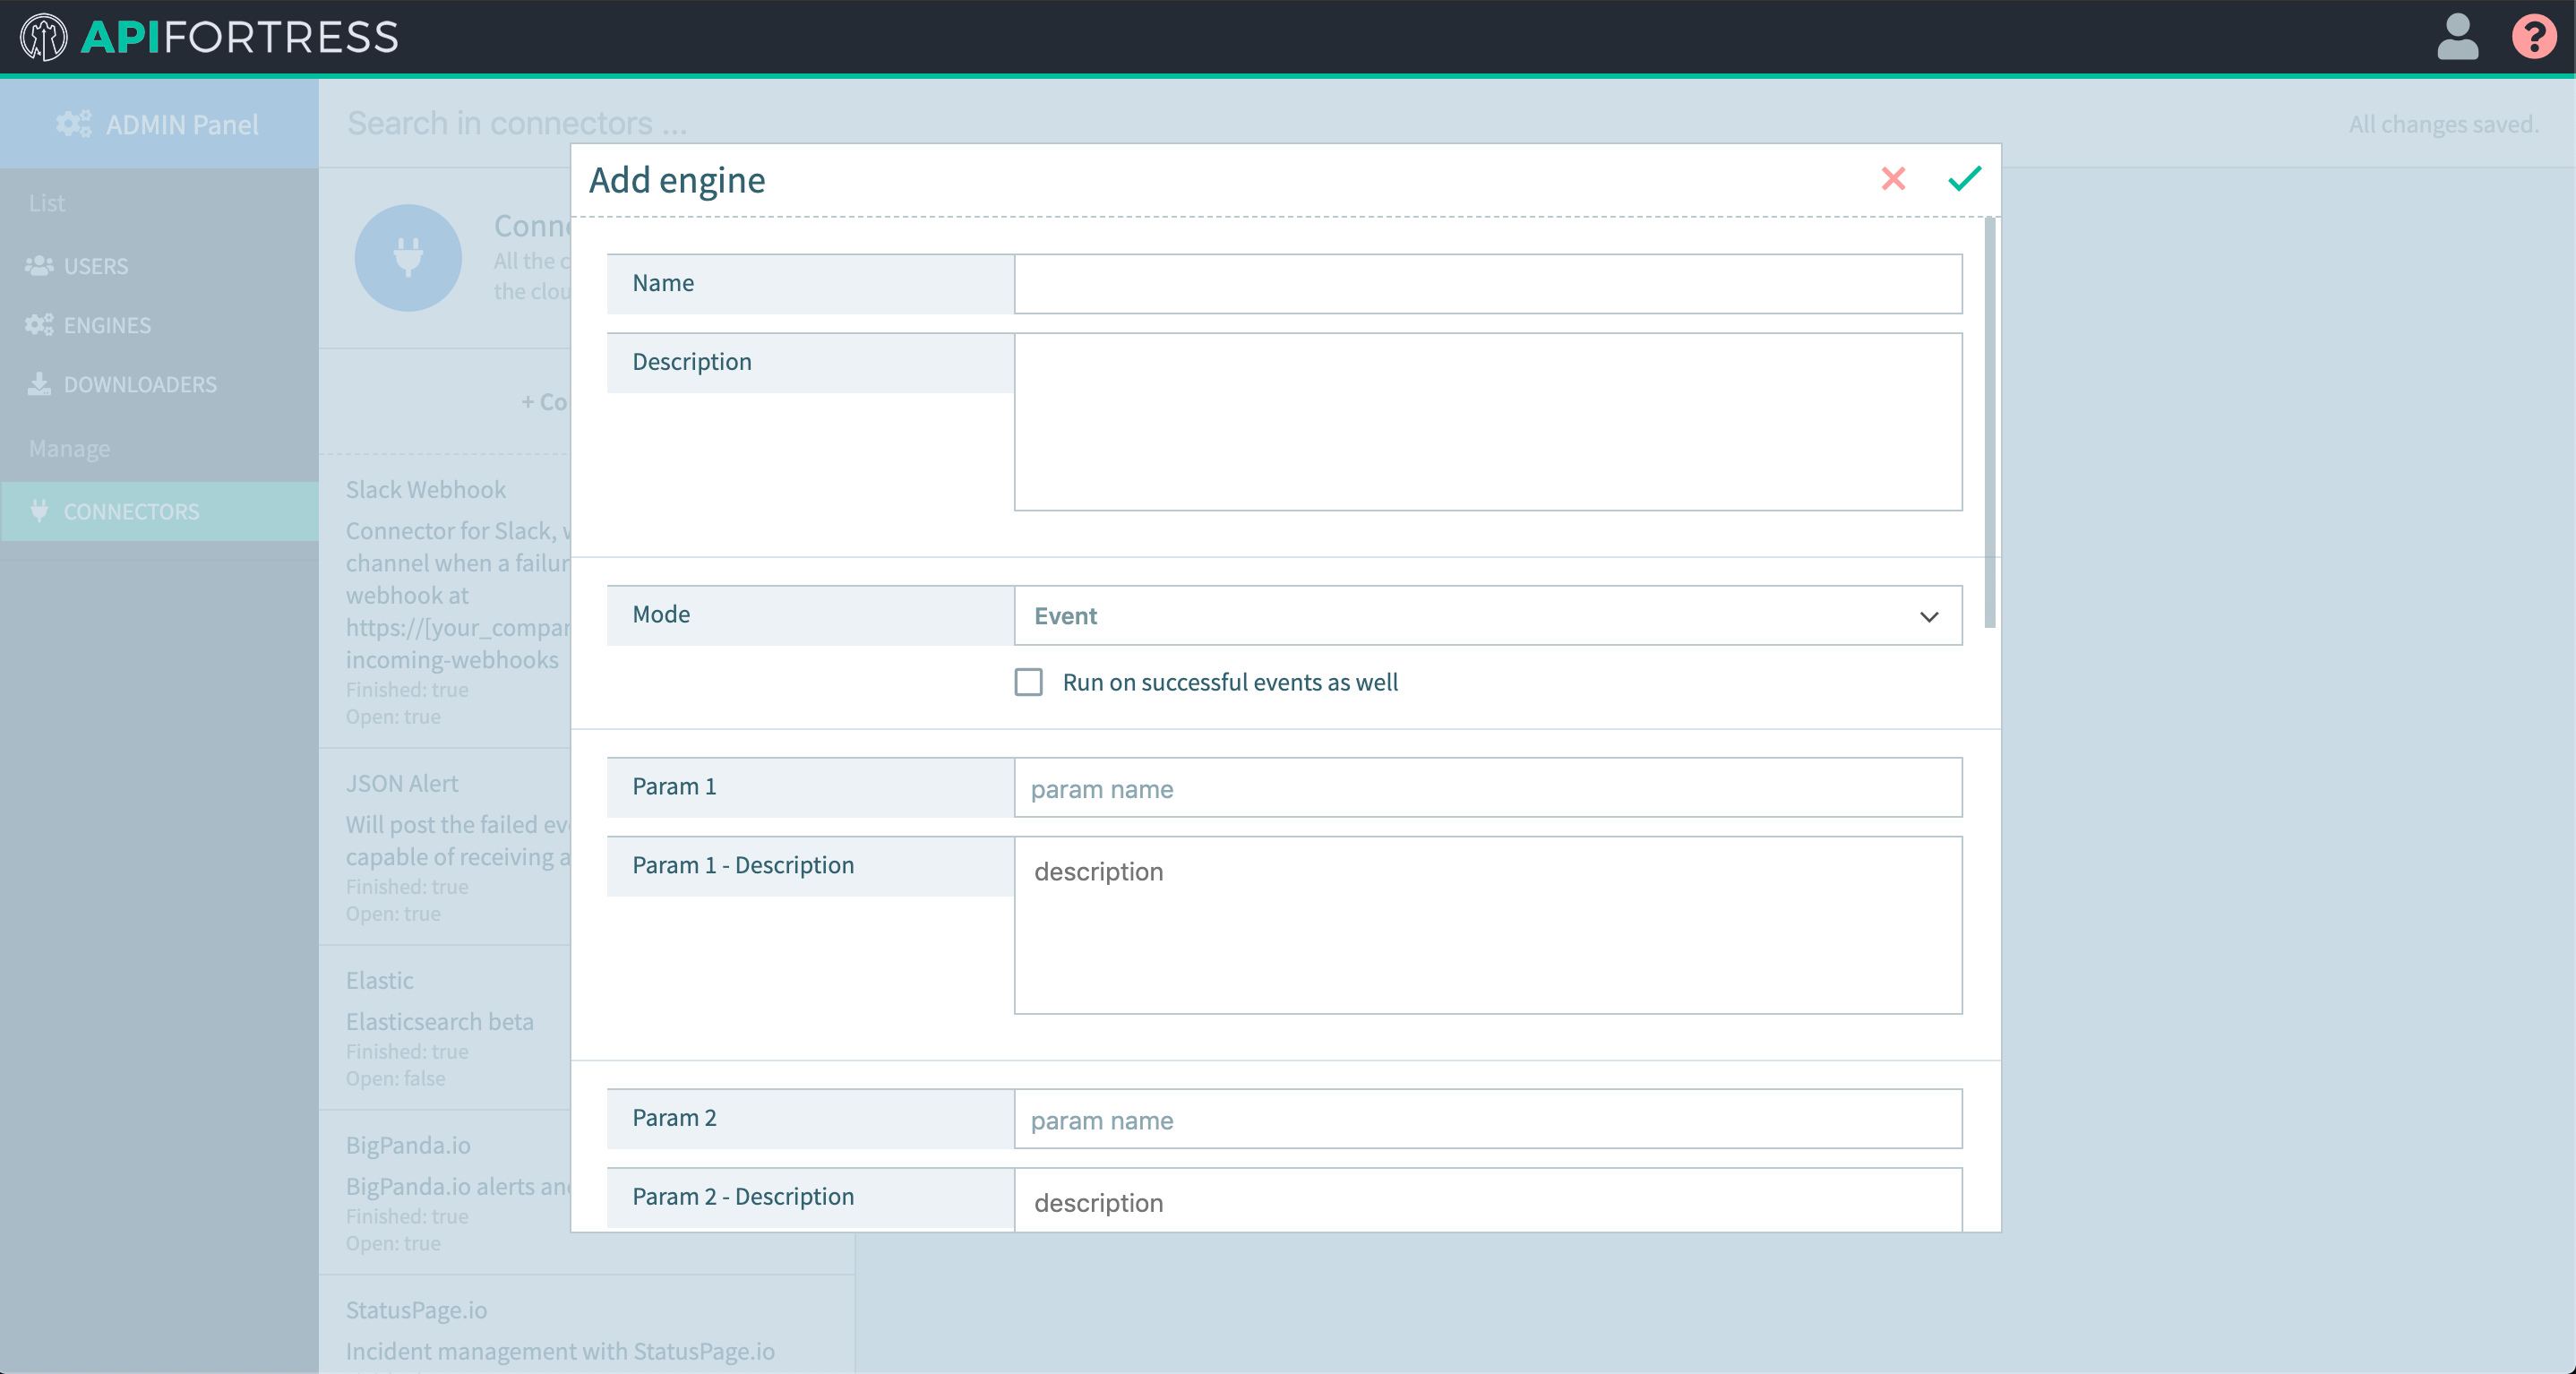Open the List section in the sidebar
Viewport: 2576px width, 1374px height.
tap(47, 202)
